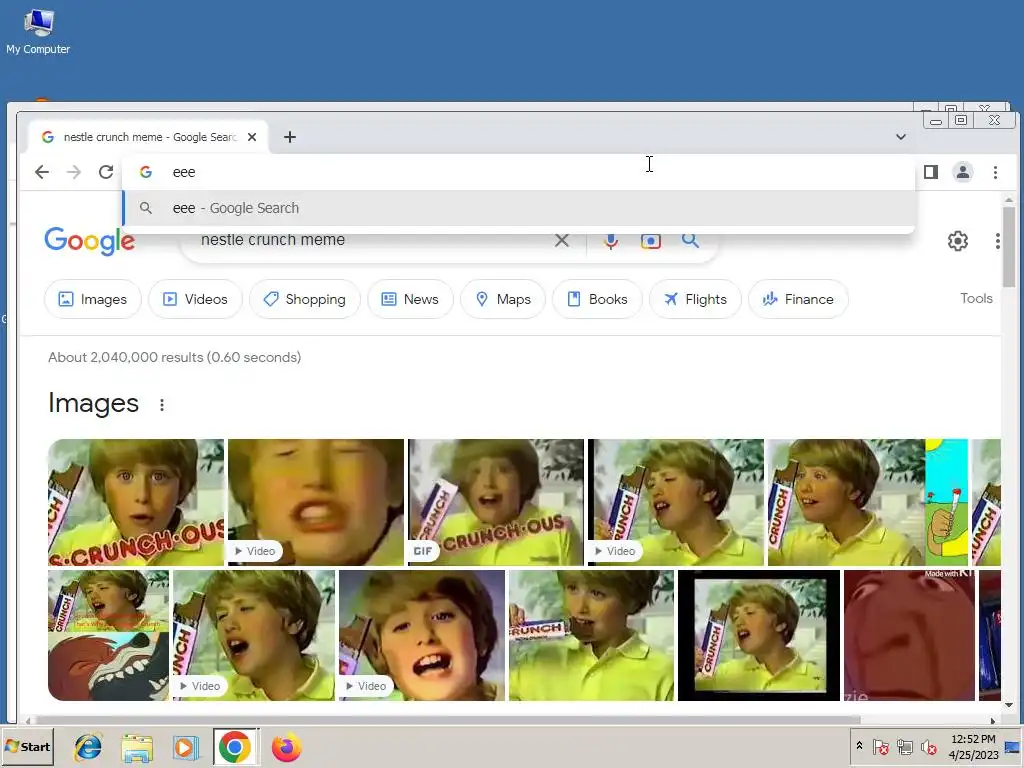Screen dimensions: 1024x768
Task: Select the nestle crunch meme tab
Action: [149, 137]
